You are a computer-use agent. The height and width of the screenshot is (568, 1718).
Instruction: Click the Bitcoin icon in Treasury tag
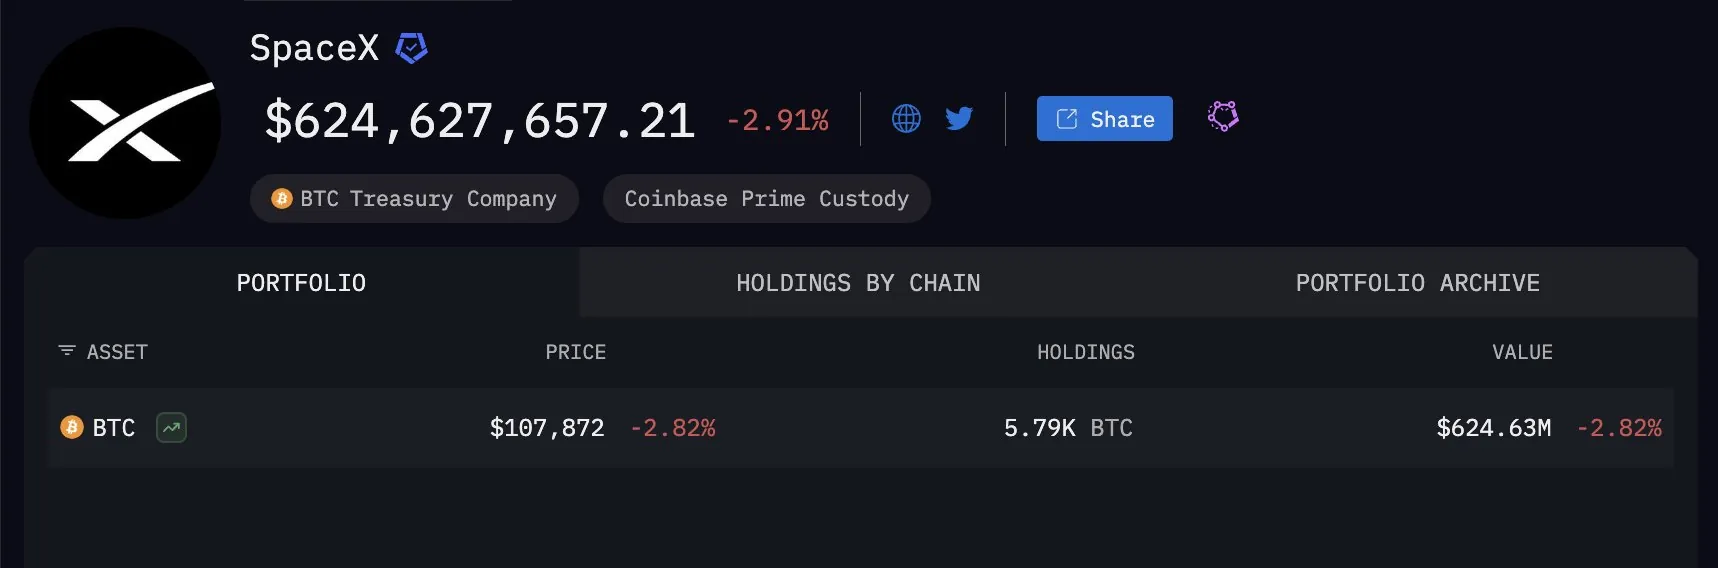pos(282,199)
